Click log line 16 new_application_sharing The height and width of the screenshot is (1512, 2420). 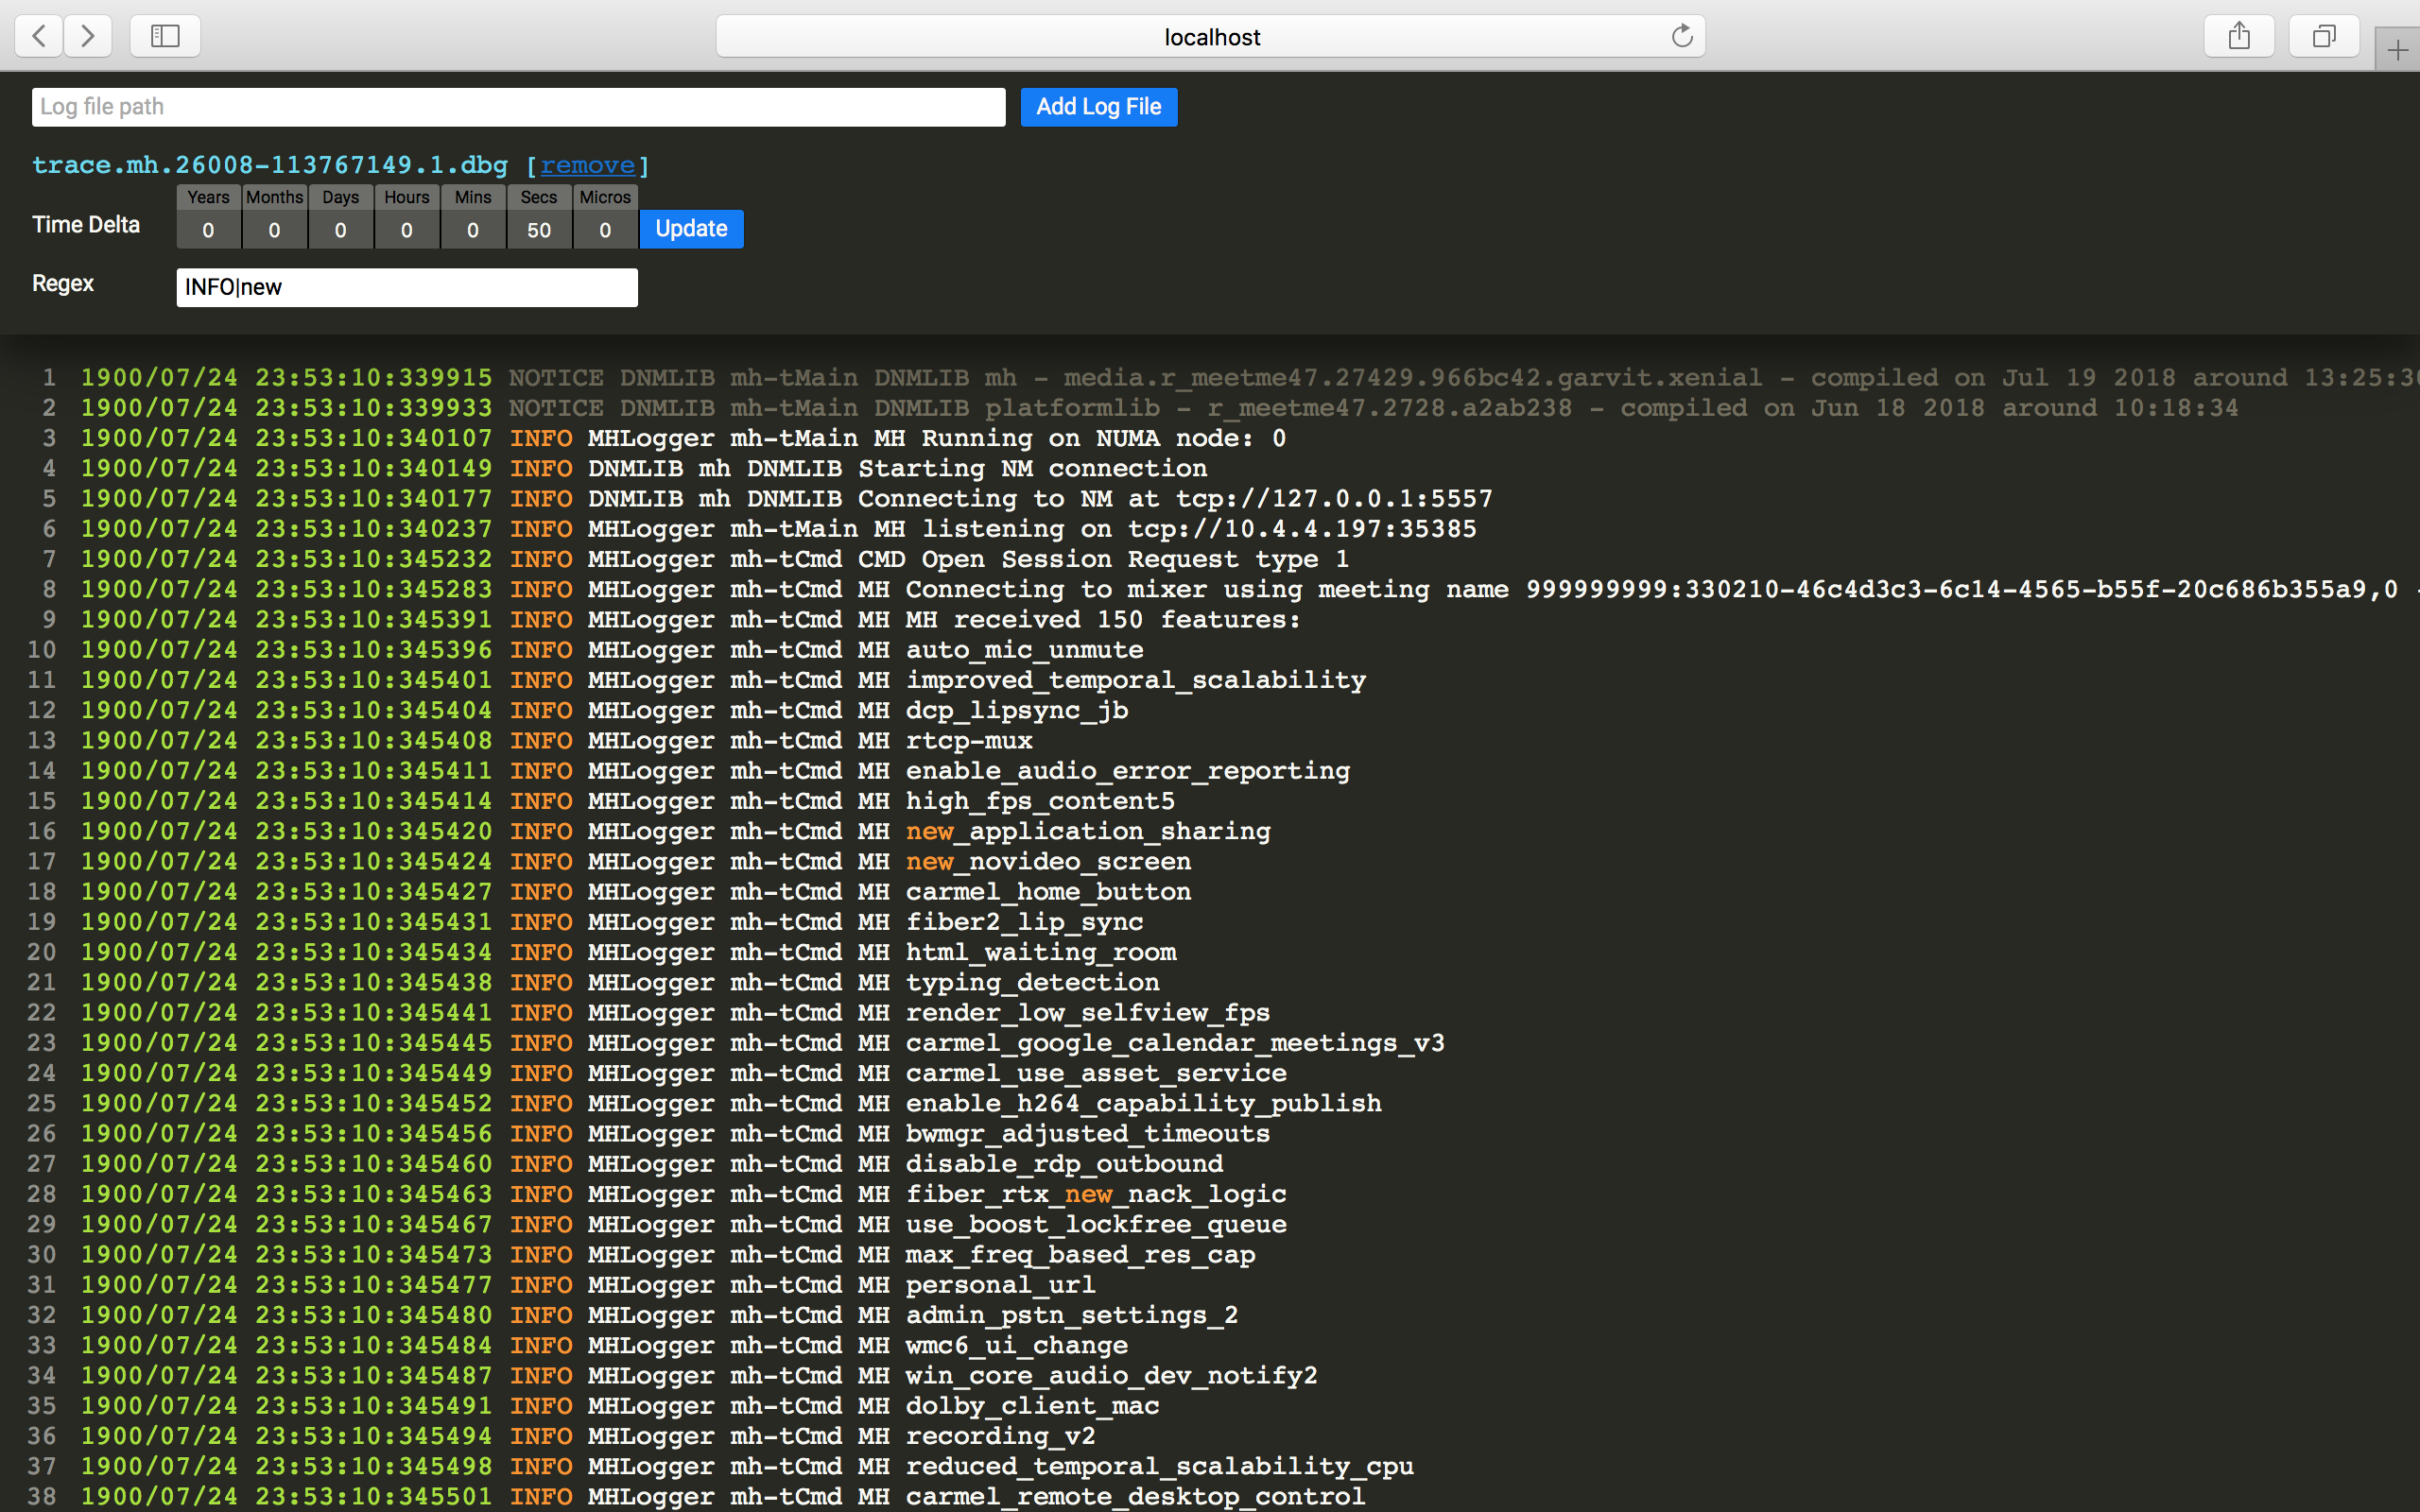coord(1088,832)
